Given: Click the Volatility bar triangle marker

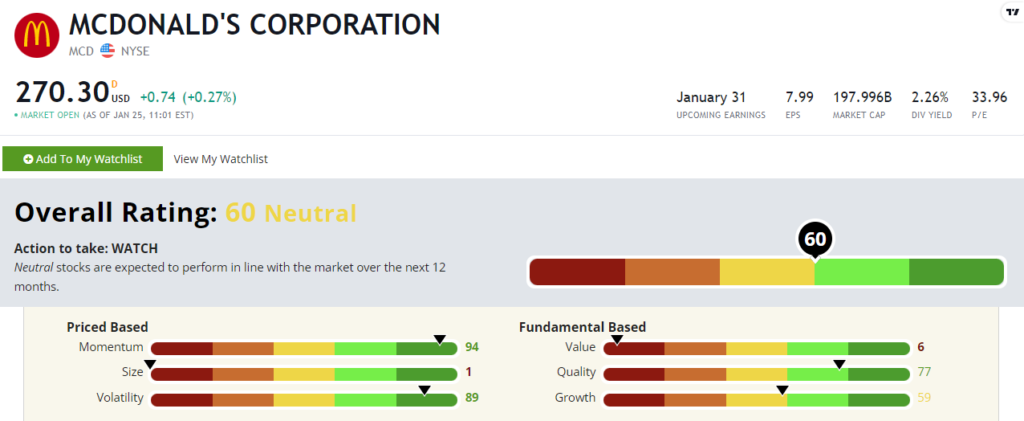Looking at the screenshot, I should pyautogui.click(x=424, y=390).
